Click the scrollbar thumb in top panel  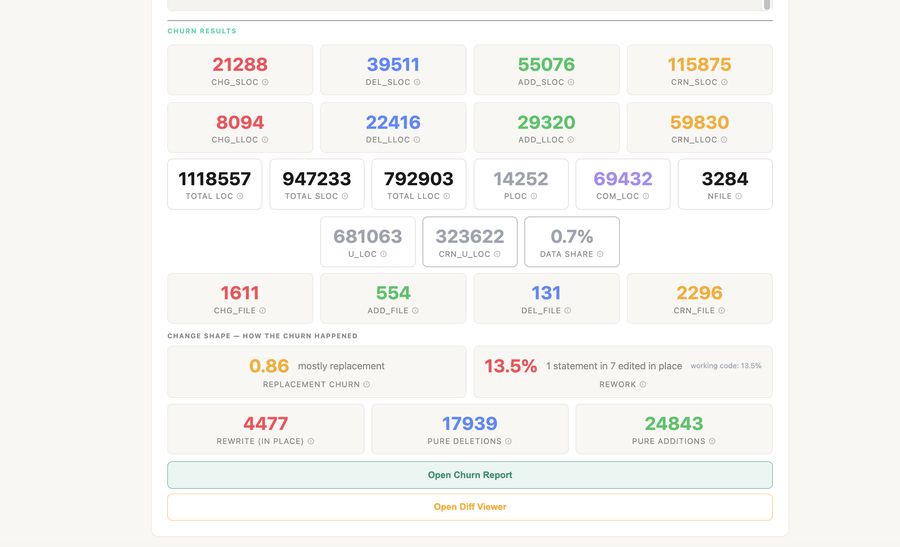[x=766, y=5]
